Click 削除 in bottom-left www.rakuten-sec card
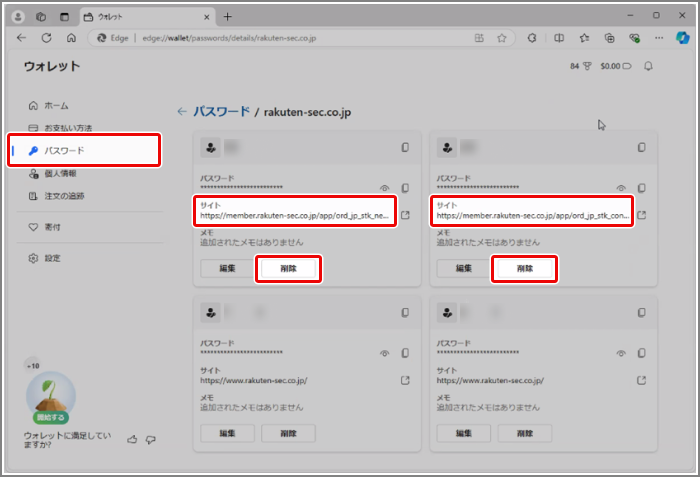This screenshot has width=700, height=477. pyautogui.click(x=288, y=433)
